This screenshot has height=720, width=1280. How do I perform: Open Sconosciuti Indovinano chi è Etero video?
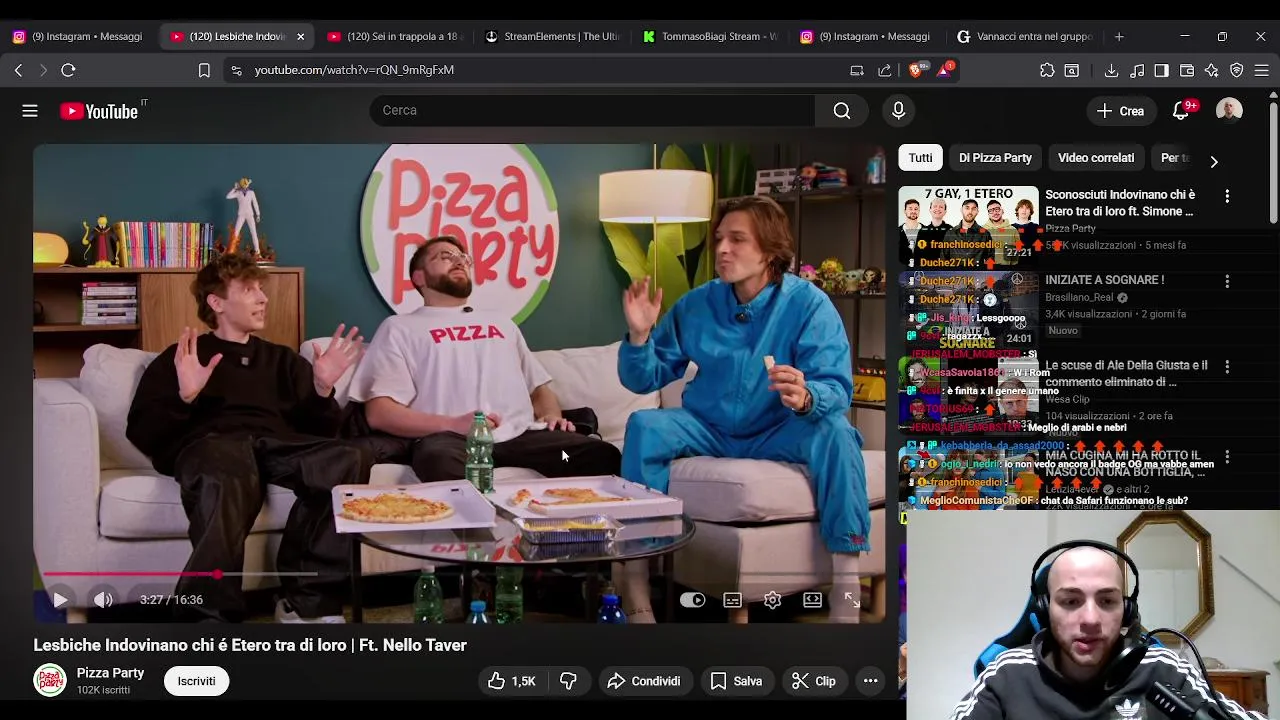tap(1120, 203)
